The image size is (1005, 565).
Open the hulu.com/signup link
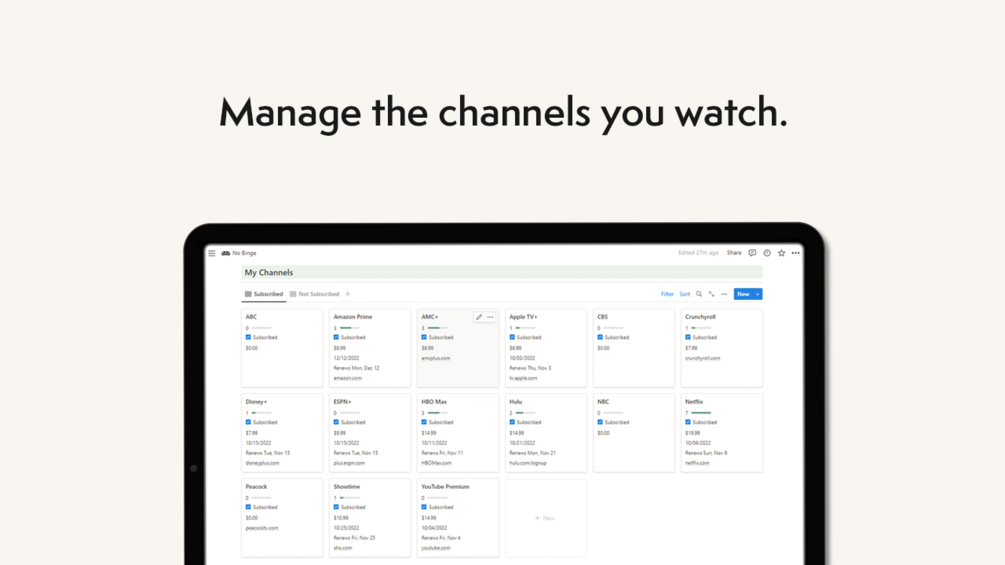point(528,463)
